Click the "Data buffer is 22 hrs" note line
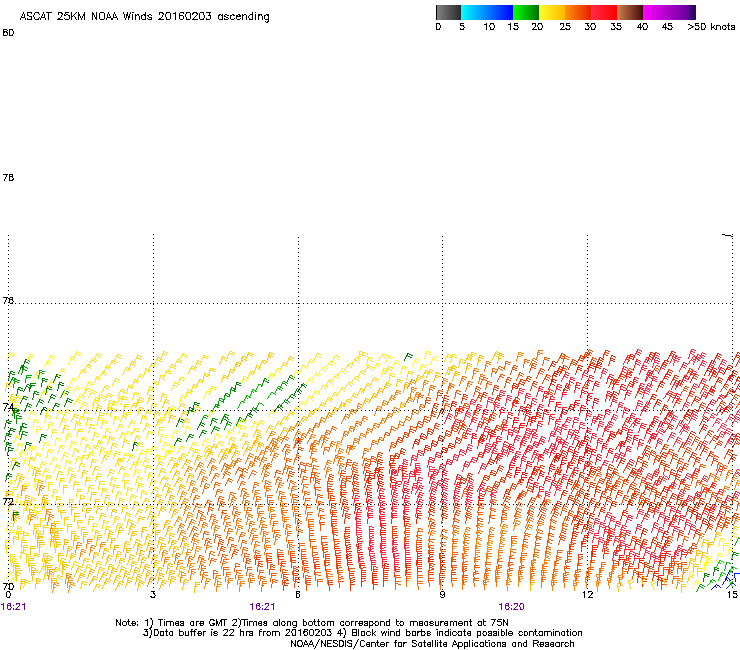 (362, 633)
